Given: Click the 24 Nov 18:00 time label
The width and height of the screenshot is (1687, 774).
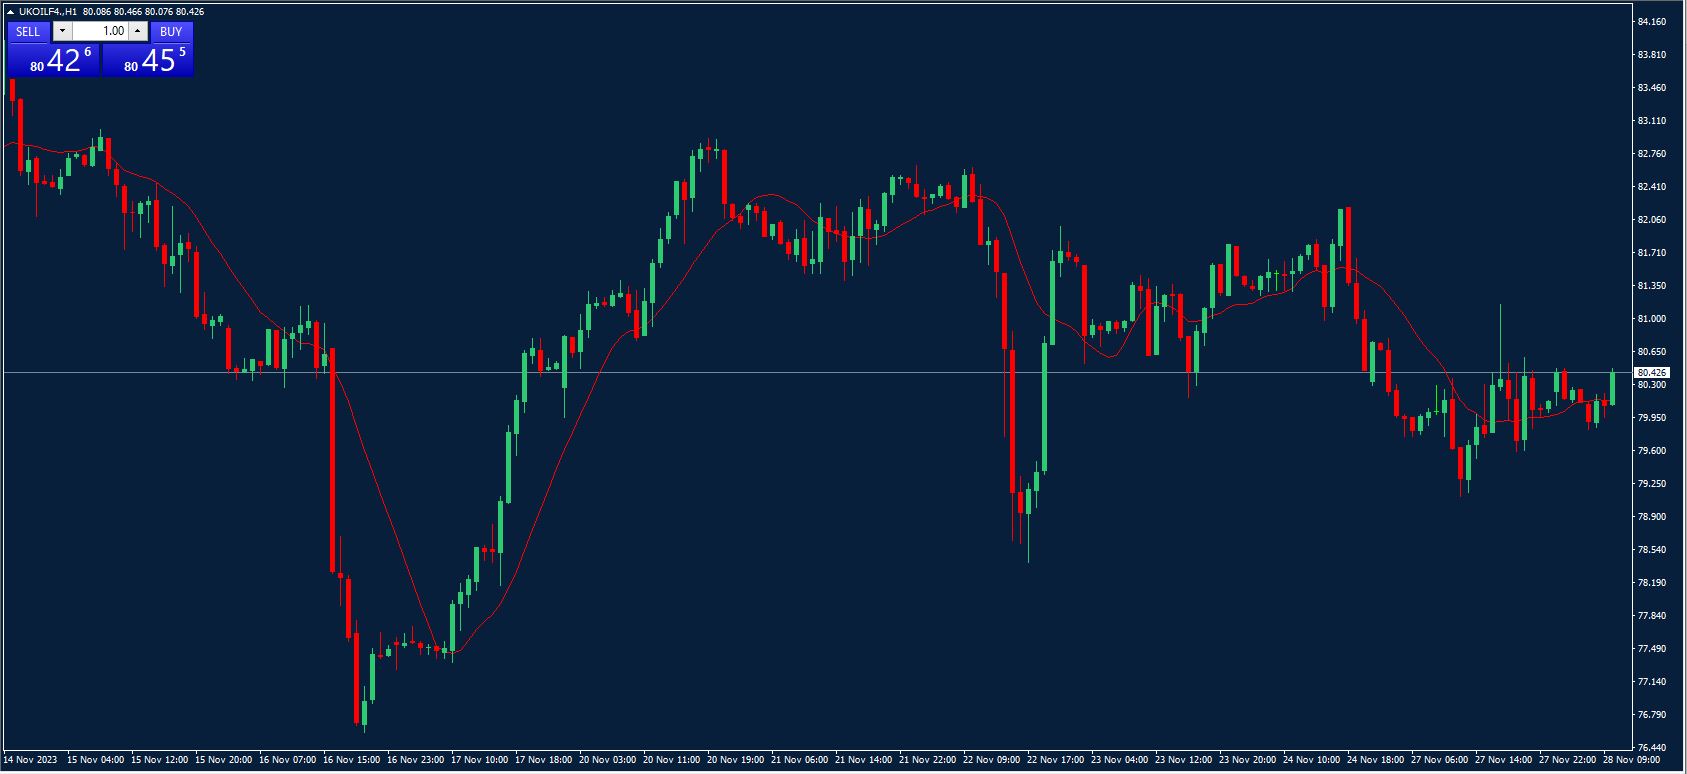Looking at the screenshot, I should pos(1376,760).
